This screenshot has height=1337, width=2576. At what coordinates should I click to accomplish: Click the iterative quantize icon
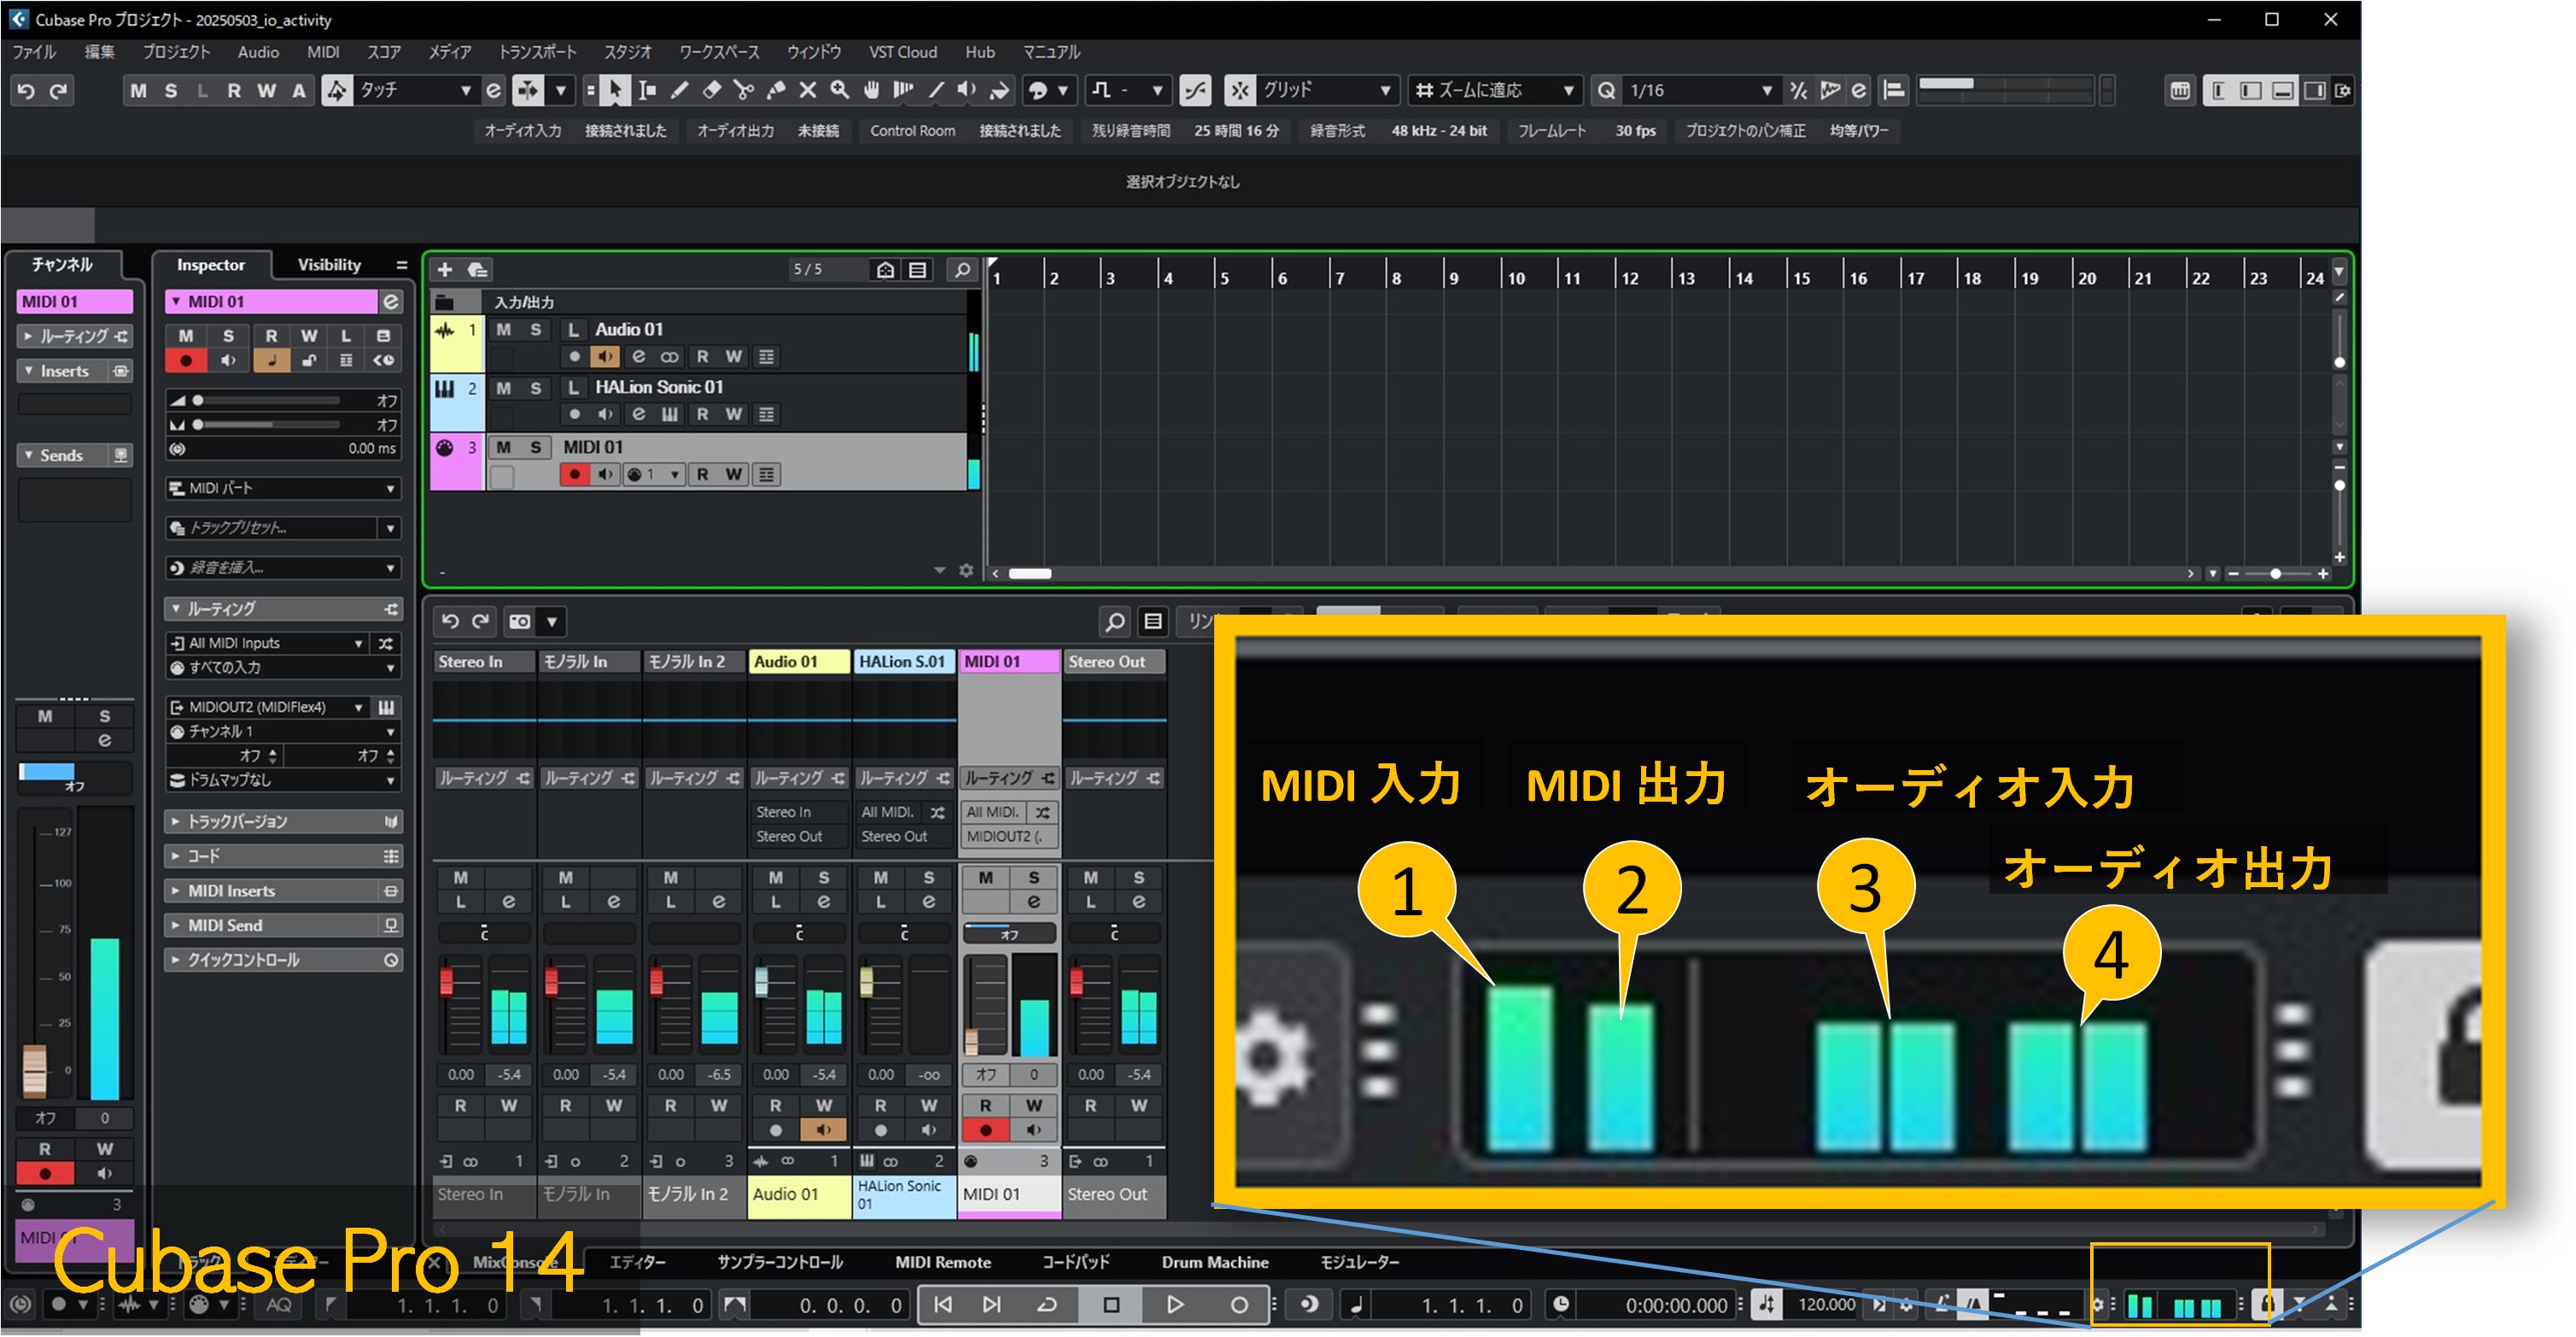tap(1798, 91)
